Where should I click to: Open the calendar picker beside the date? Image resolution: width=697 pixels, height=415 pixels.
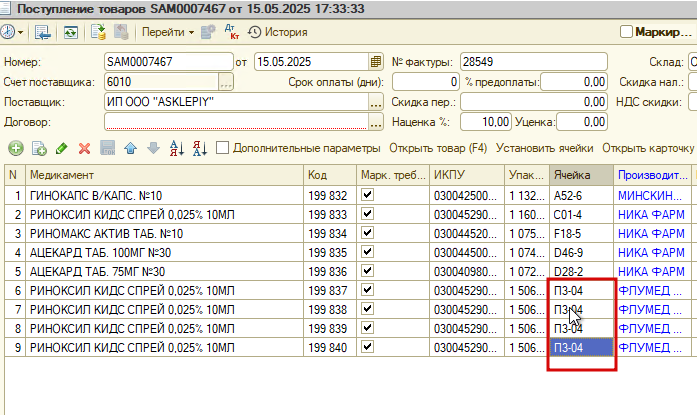pos(376,62)
